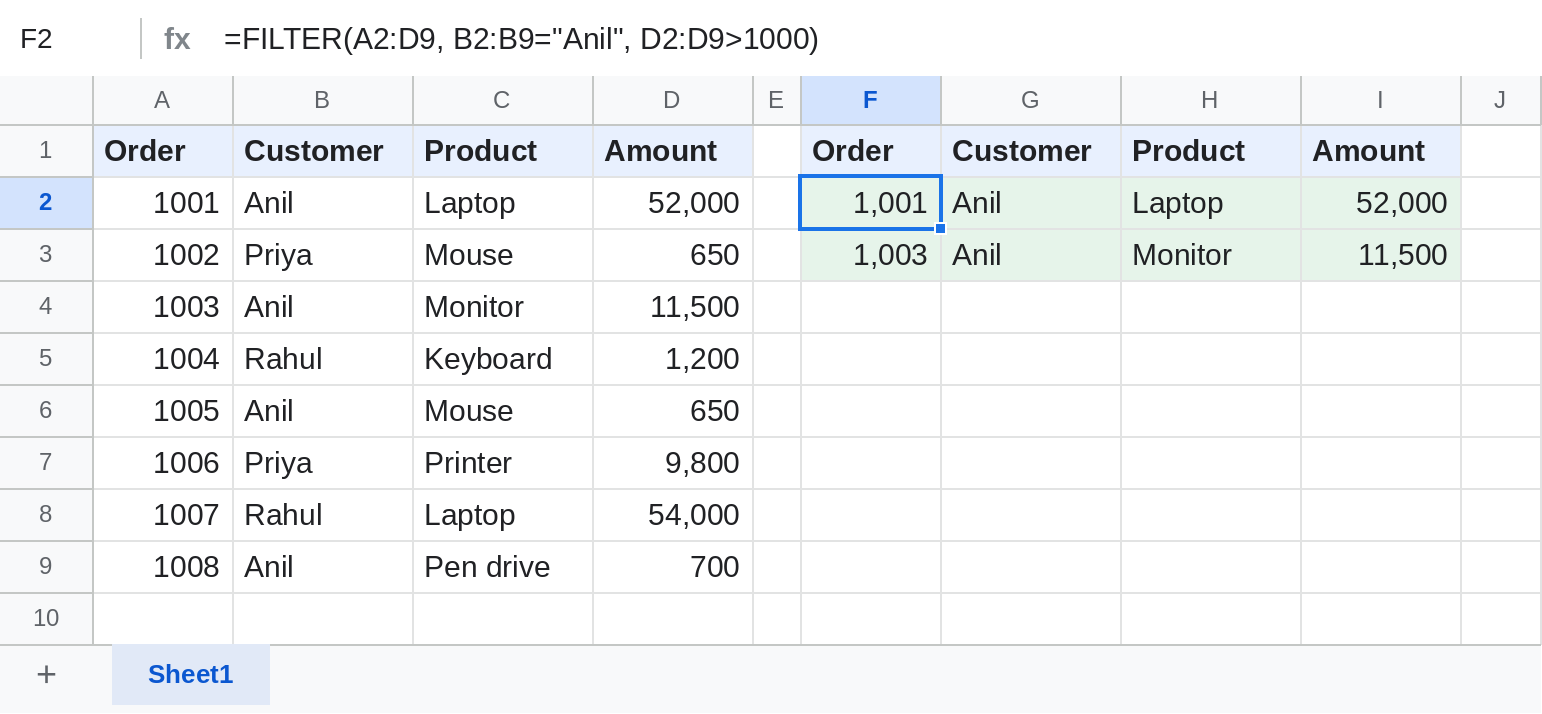Select the filtered result cell 1,001

pyautogui.click(x=871, y=203)
